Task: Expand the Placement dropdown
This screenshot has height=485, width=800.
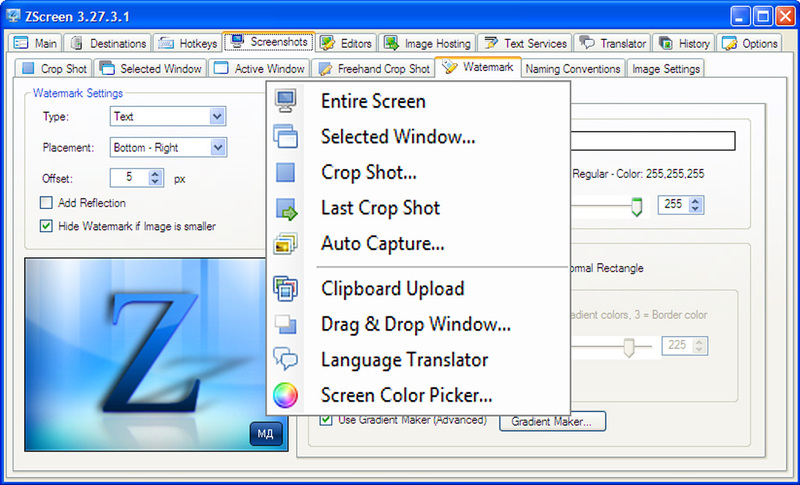Action: click(x=218, y=147)
